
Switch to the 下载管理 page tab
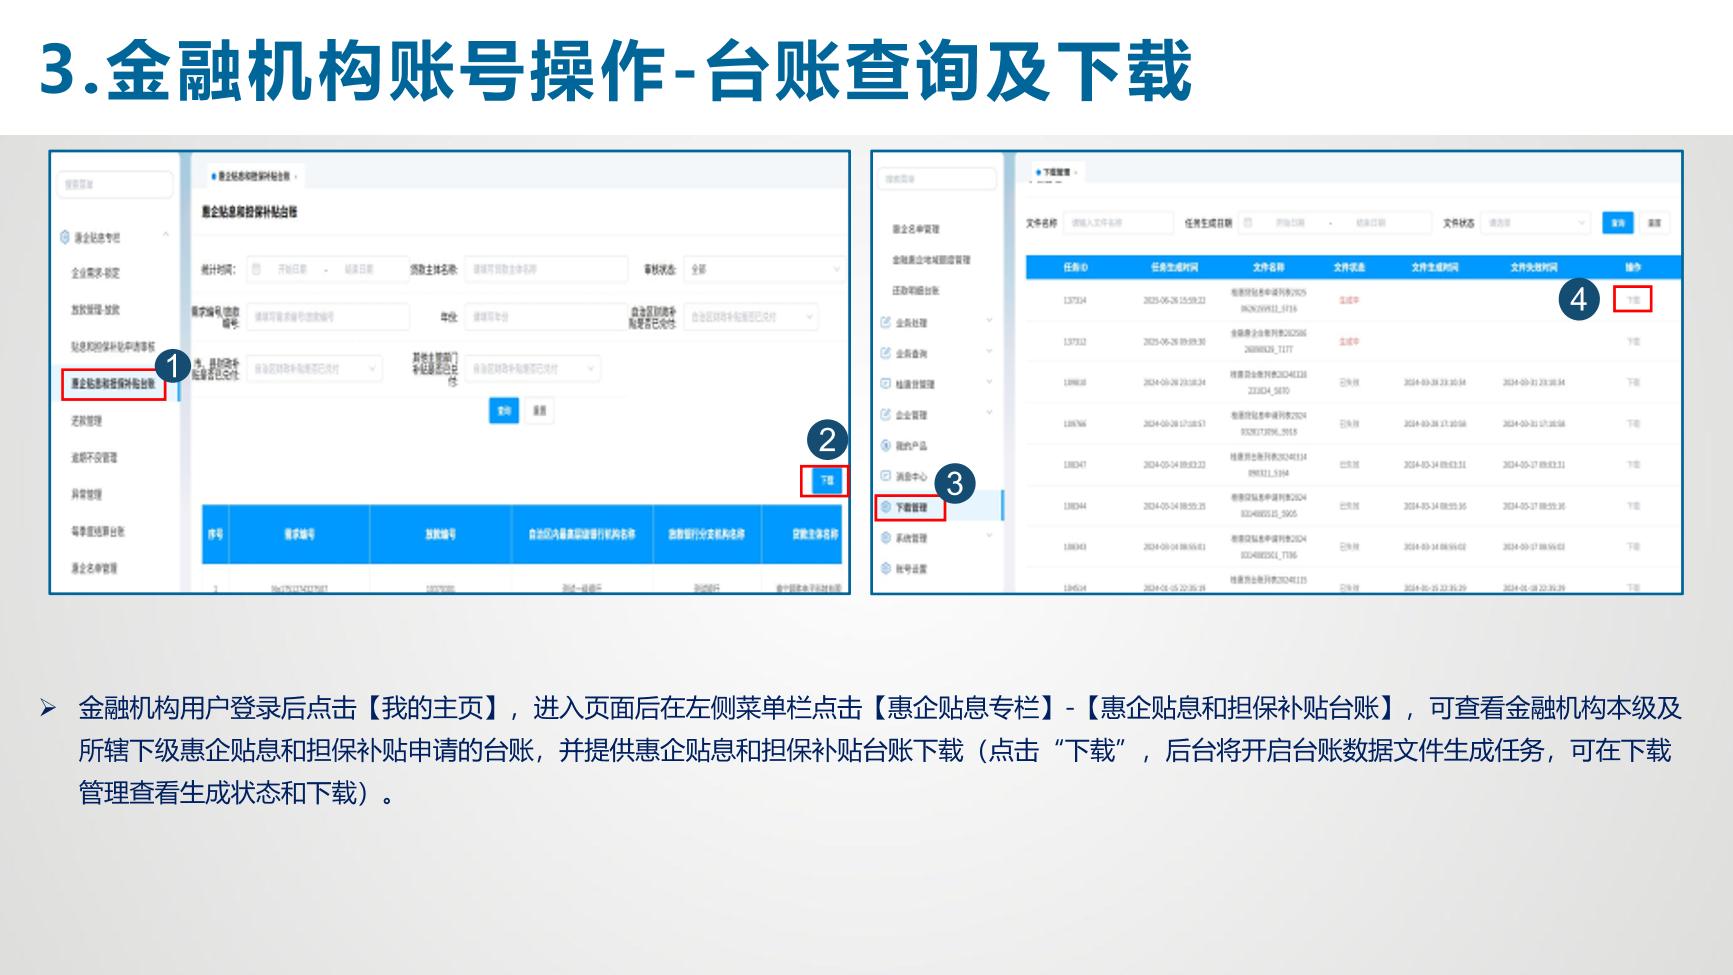[x=1054, y=173]
